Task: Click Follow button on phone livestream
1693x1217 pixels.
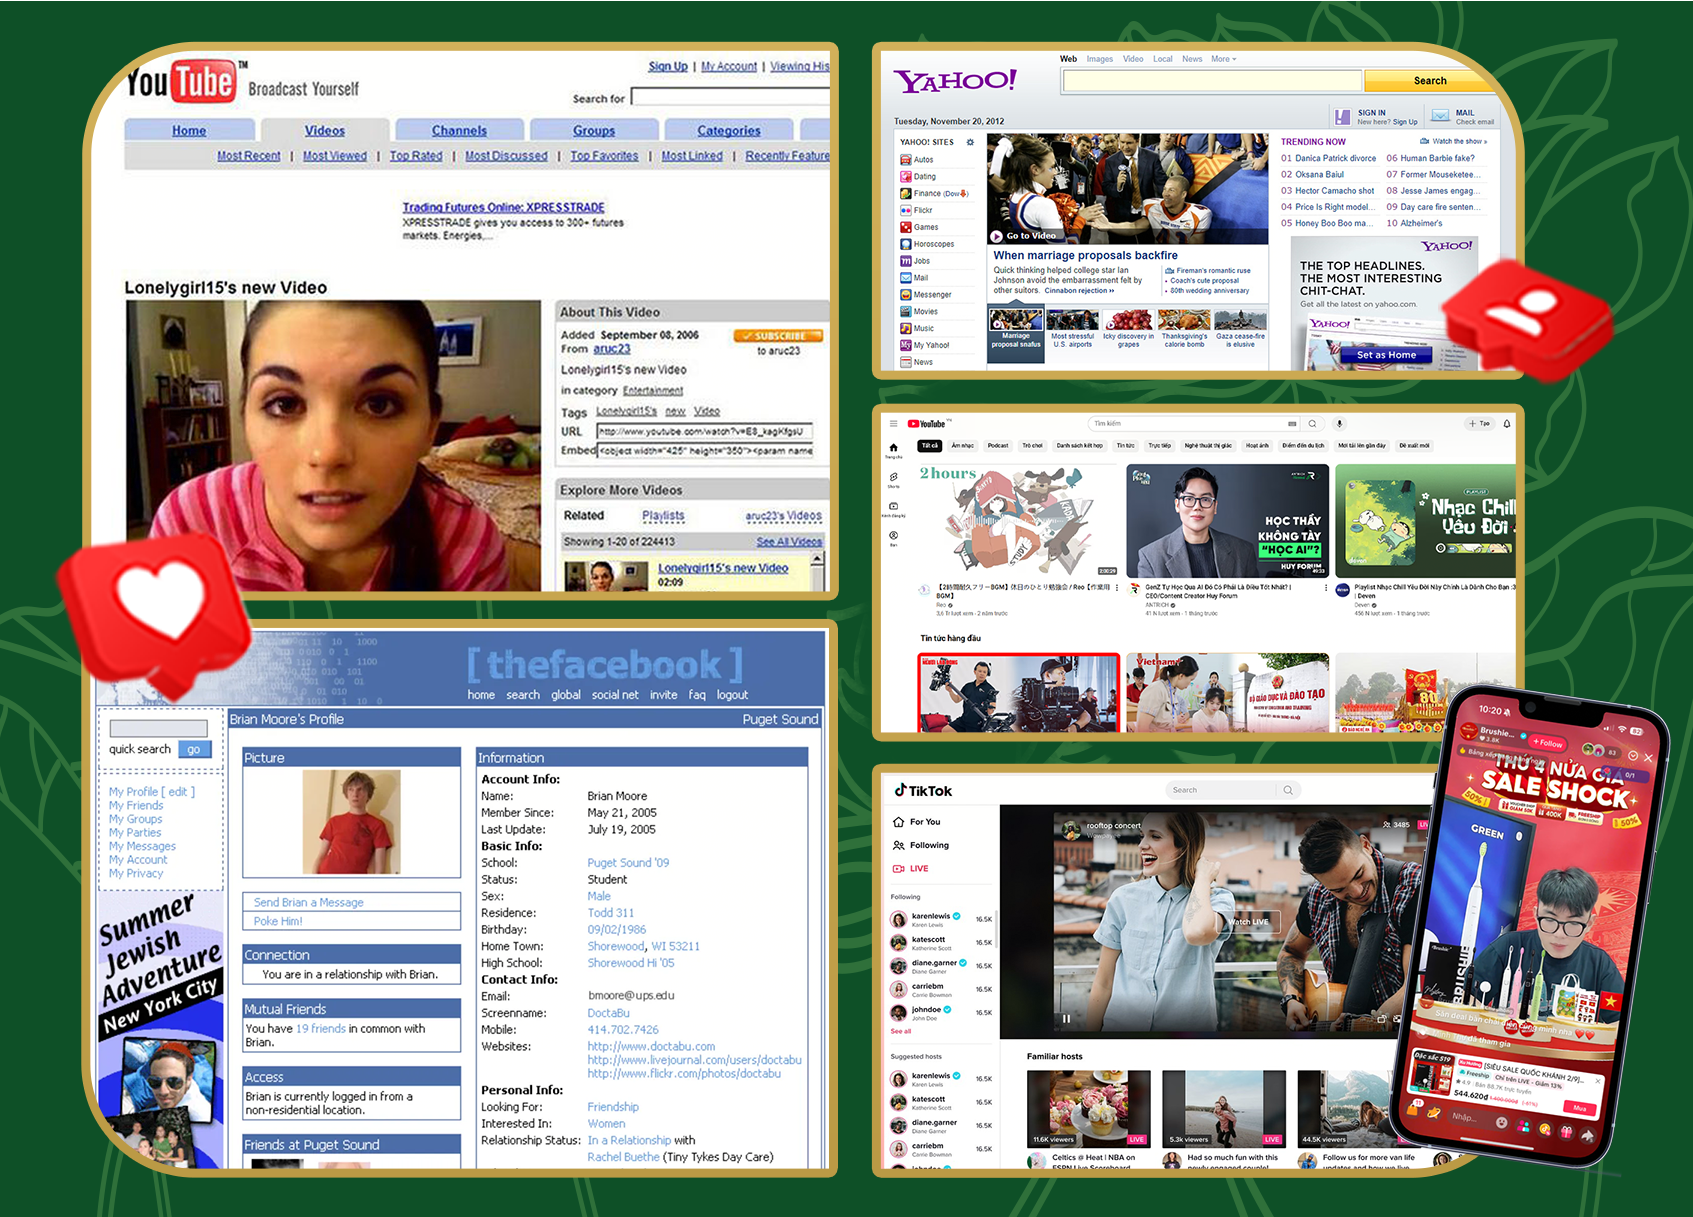Action: [1548, 743]
